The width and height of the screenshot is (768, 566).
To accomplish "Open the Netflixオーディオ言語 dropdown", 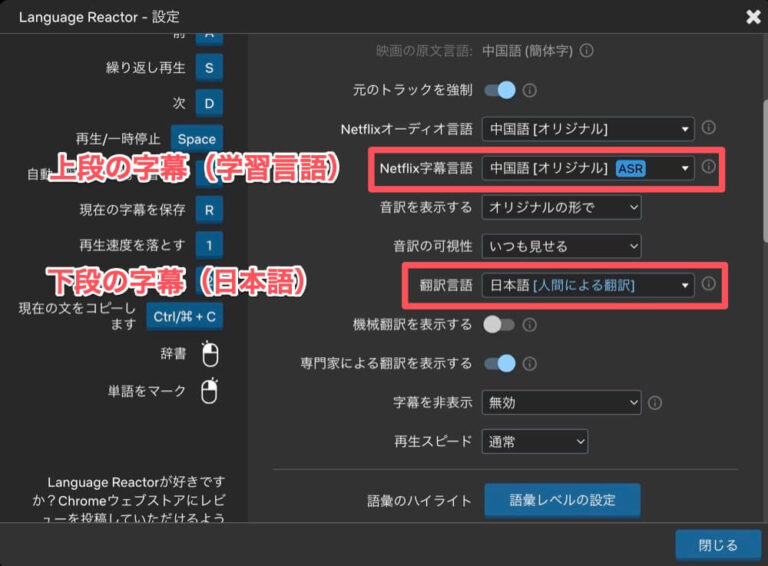I will (x=588, y=129).
